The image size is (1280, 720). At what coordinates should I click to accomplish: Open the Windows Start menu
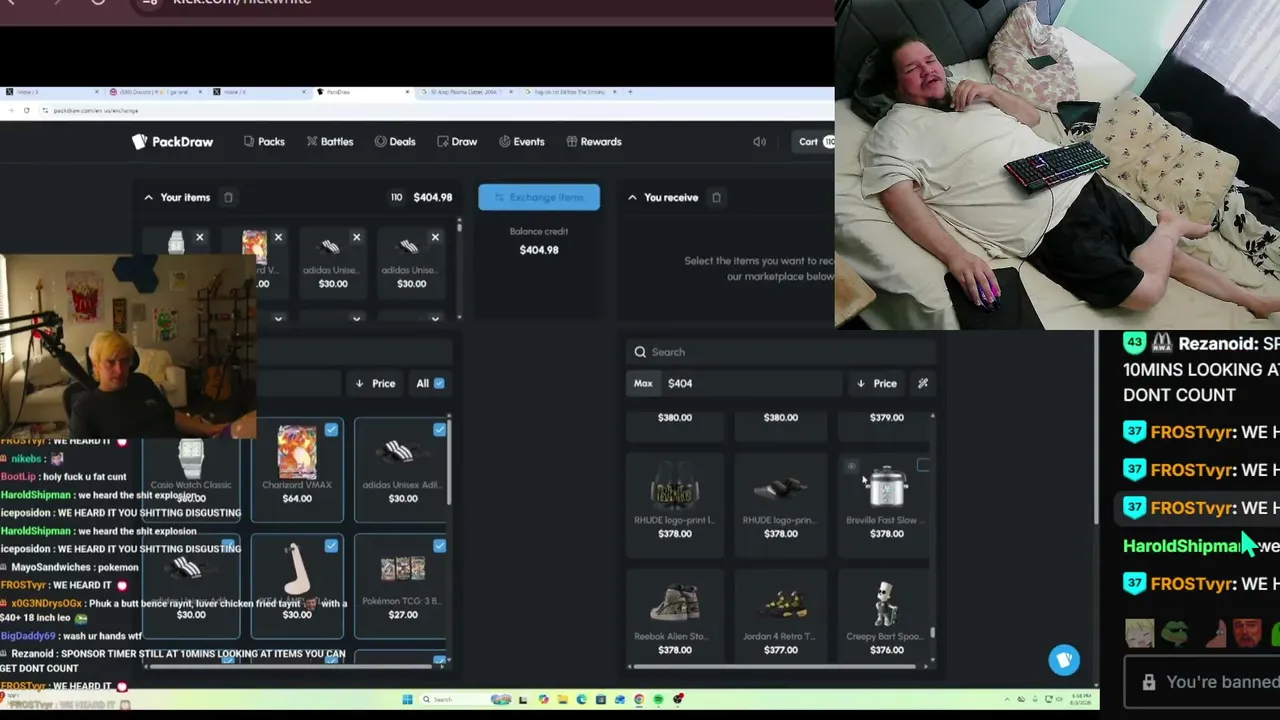[x=407, y=700]
